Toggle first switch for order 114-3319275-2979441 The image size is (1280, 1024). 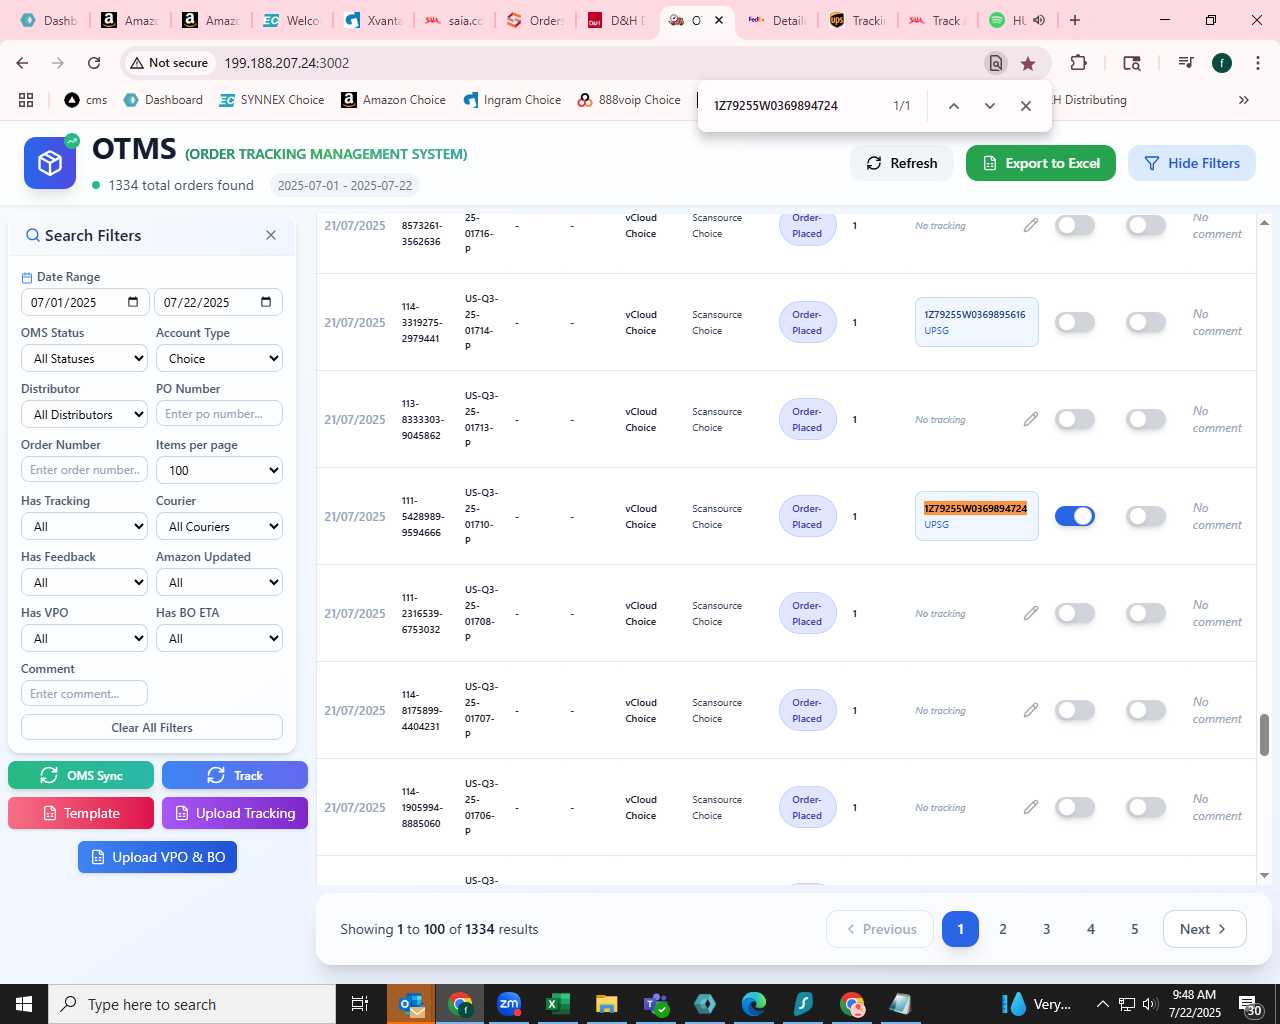[x=1075, y=322]
